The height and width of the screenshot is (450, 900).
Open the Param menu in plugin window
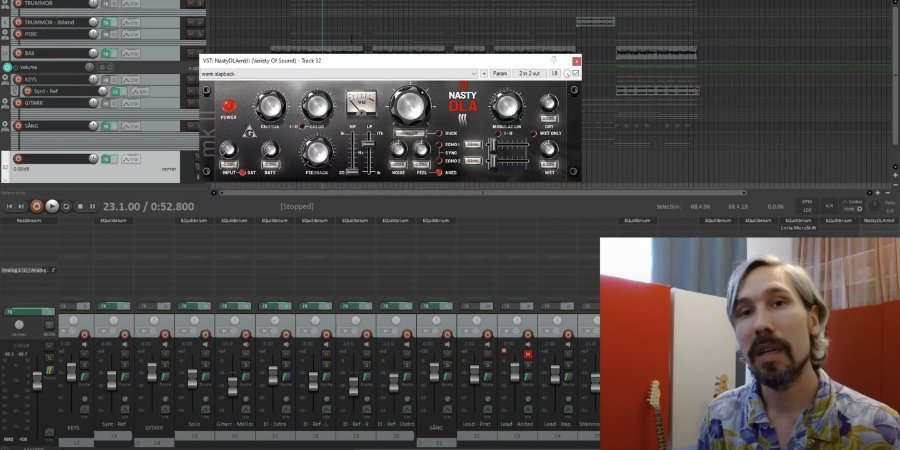(500, 73)
